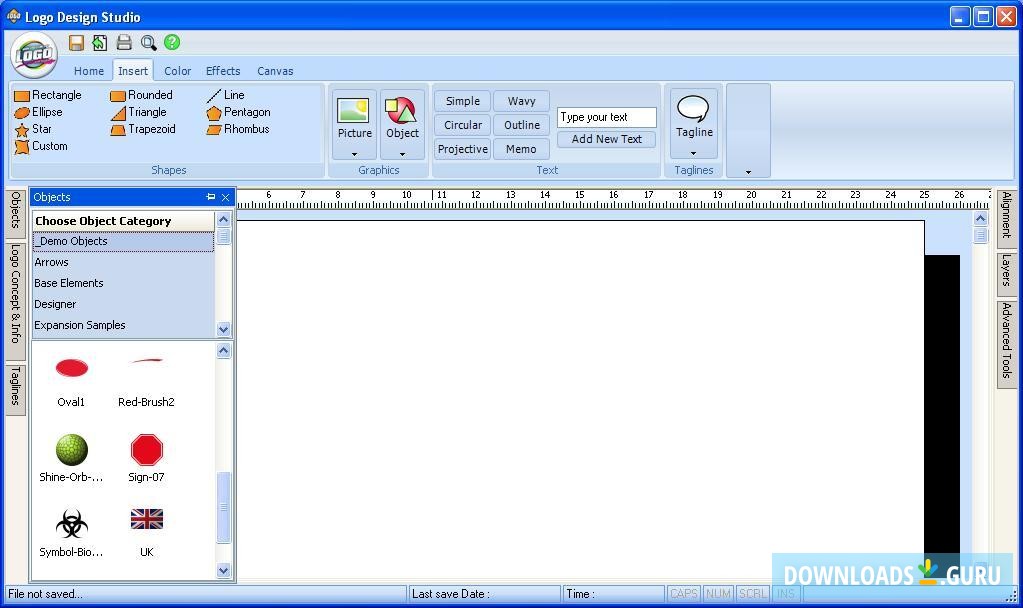The width and height of the screenshot is (1023, 608).
Task: Insert a Pentagon shape
Action: click(238, 112)
